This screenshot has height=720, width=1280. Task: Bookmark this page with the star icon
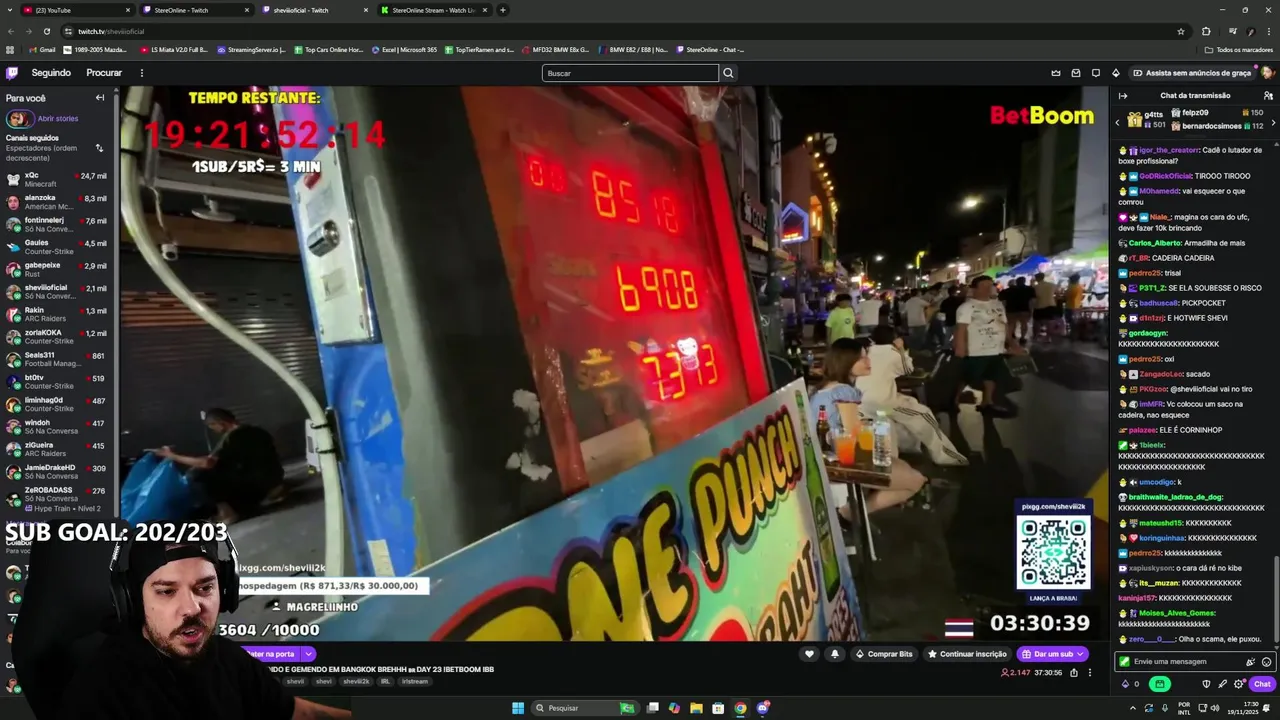(x=1181, y=31)
